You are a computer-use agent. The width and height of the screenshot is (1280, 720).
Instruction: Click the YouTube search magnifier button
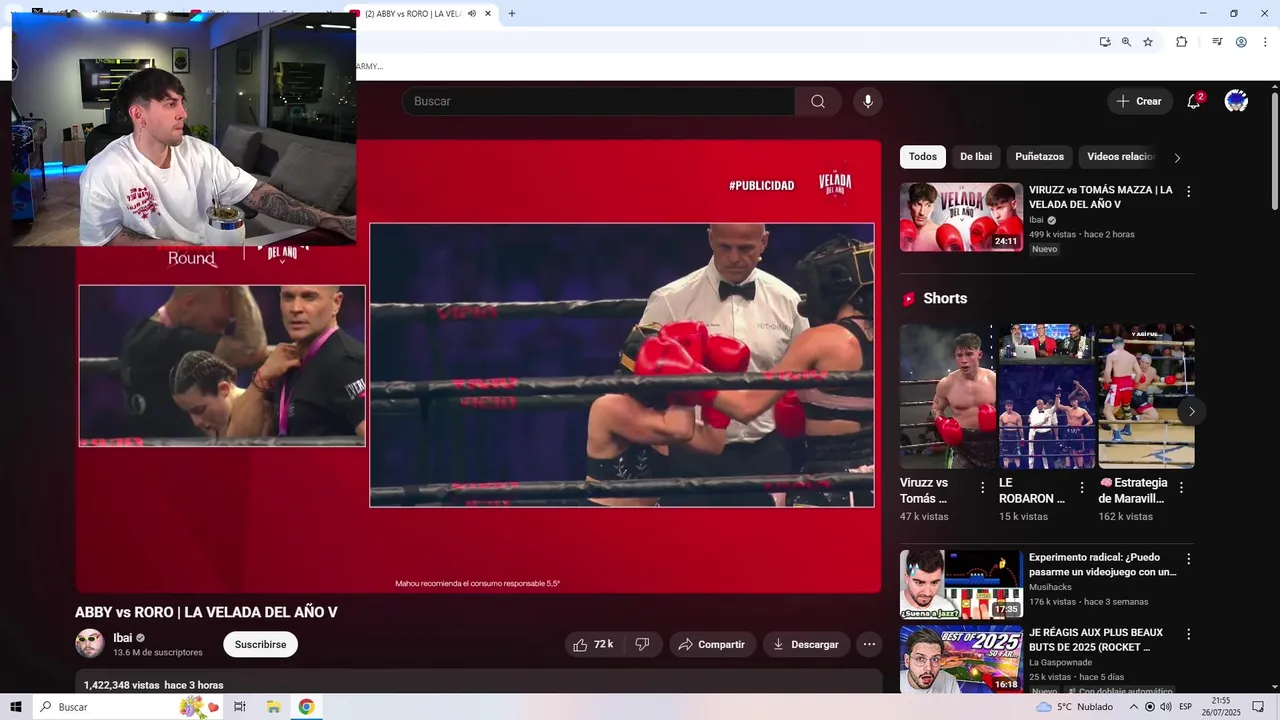(x=818, y=101)
